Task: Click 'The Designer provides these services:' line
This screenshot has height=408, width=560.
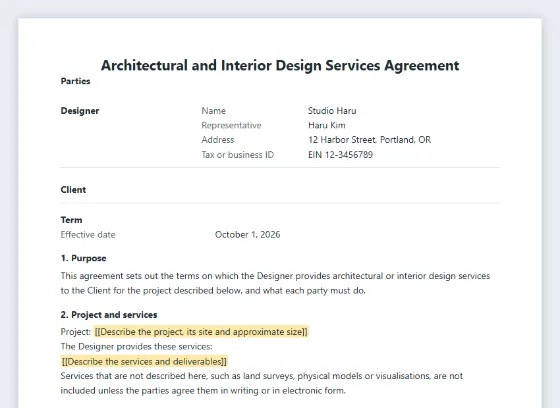Action: tap(136, 347)
